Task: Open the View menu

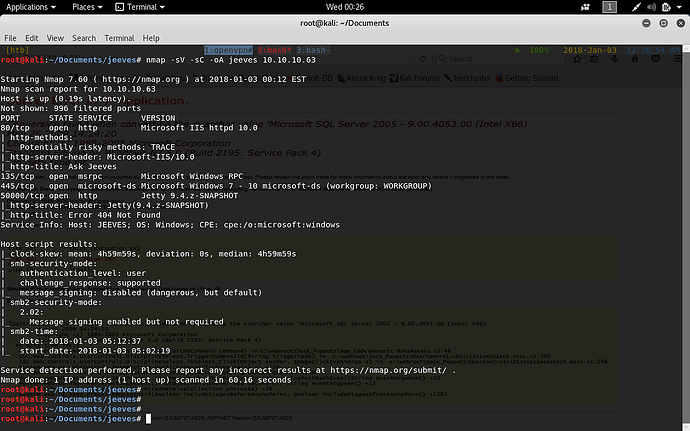Action: [x=55, y=38]
